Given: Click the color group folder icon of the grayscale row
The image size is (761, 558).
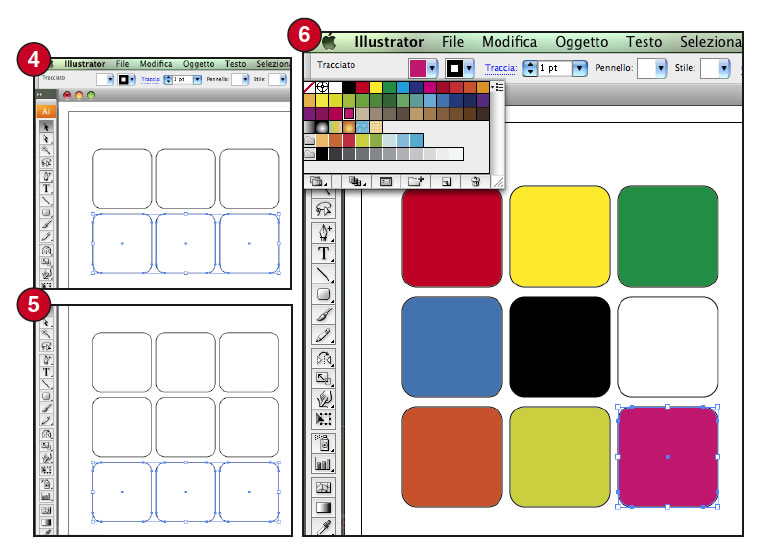Looking at the screenshot, I should tap(310, 154).
